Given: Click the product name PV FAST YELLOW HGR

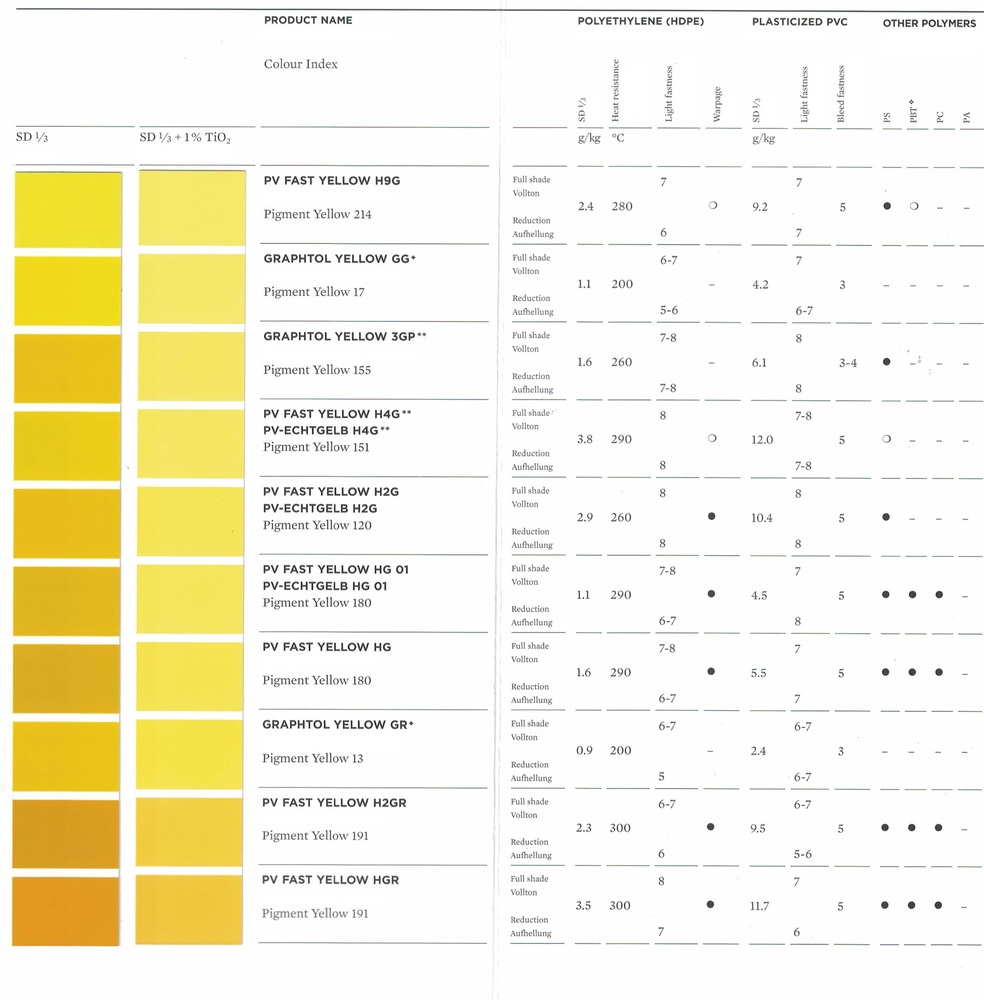Looking at the screenshot, I should point(330,880).
